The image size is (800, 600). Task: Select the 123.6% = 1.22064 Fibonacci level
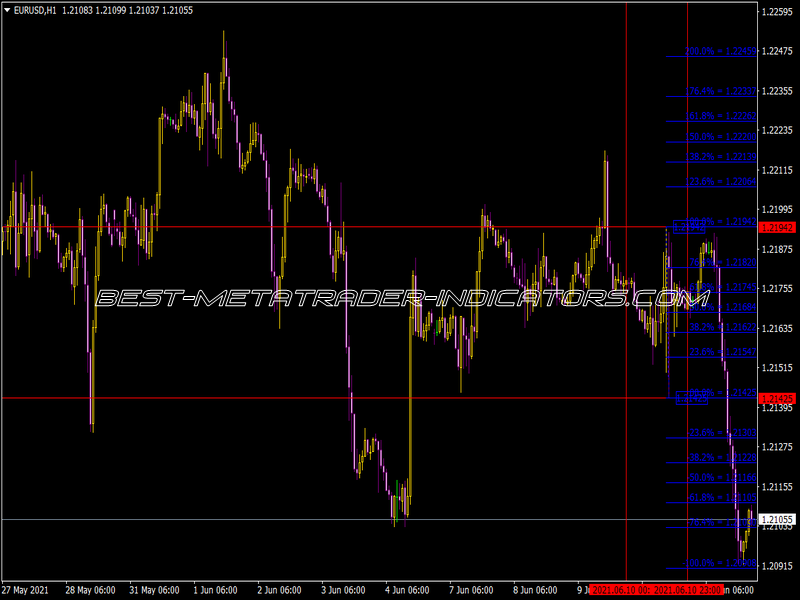pos(721,181)
